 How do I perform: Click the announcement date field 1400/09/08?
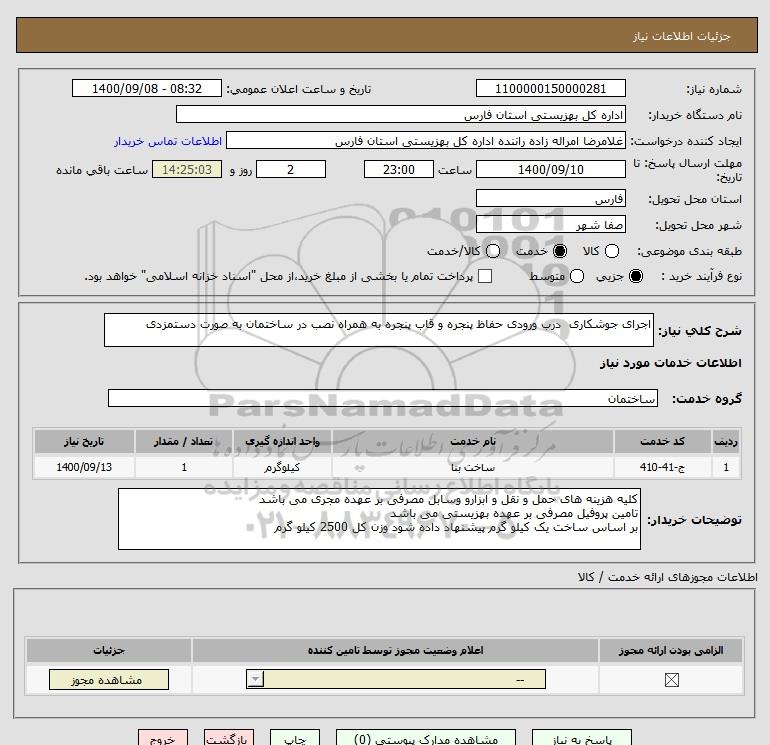pyautogui.click(x=147, y=88)
